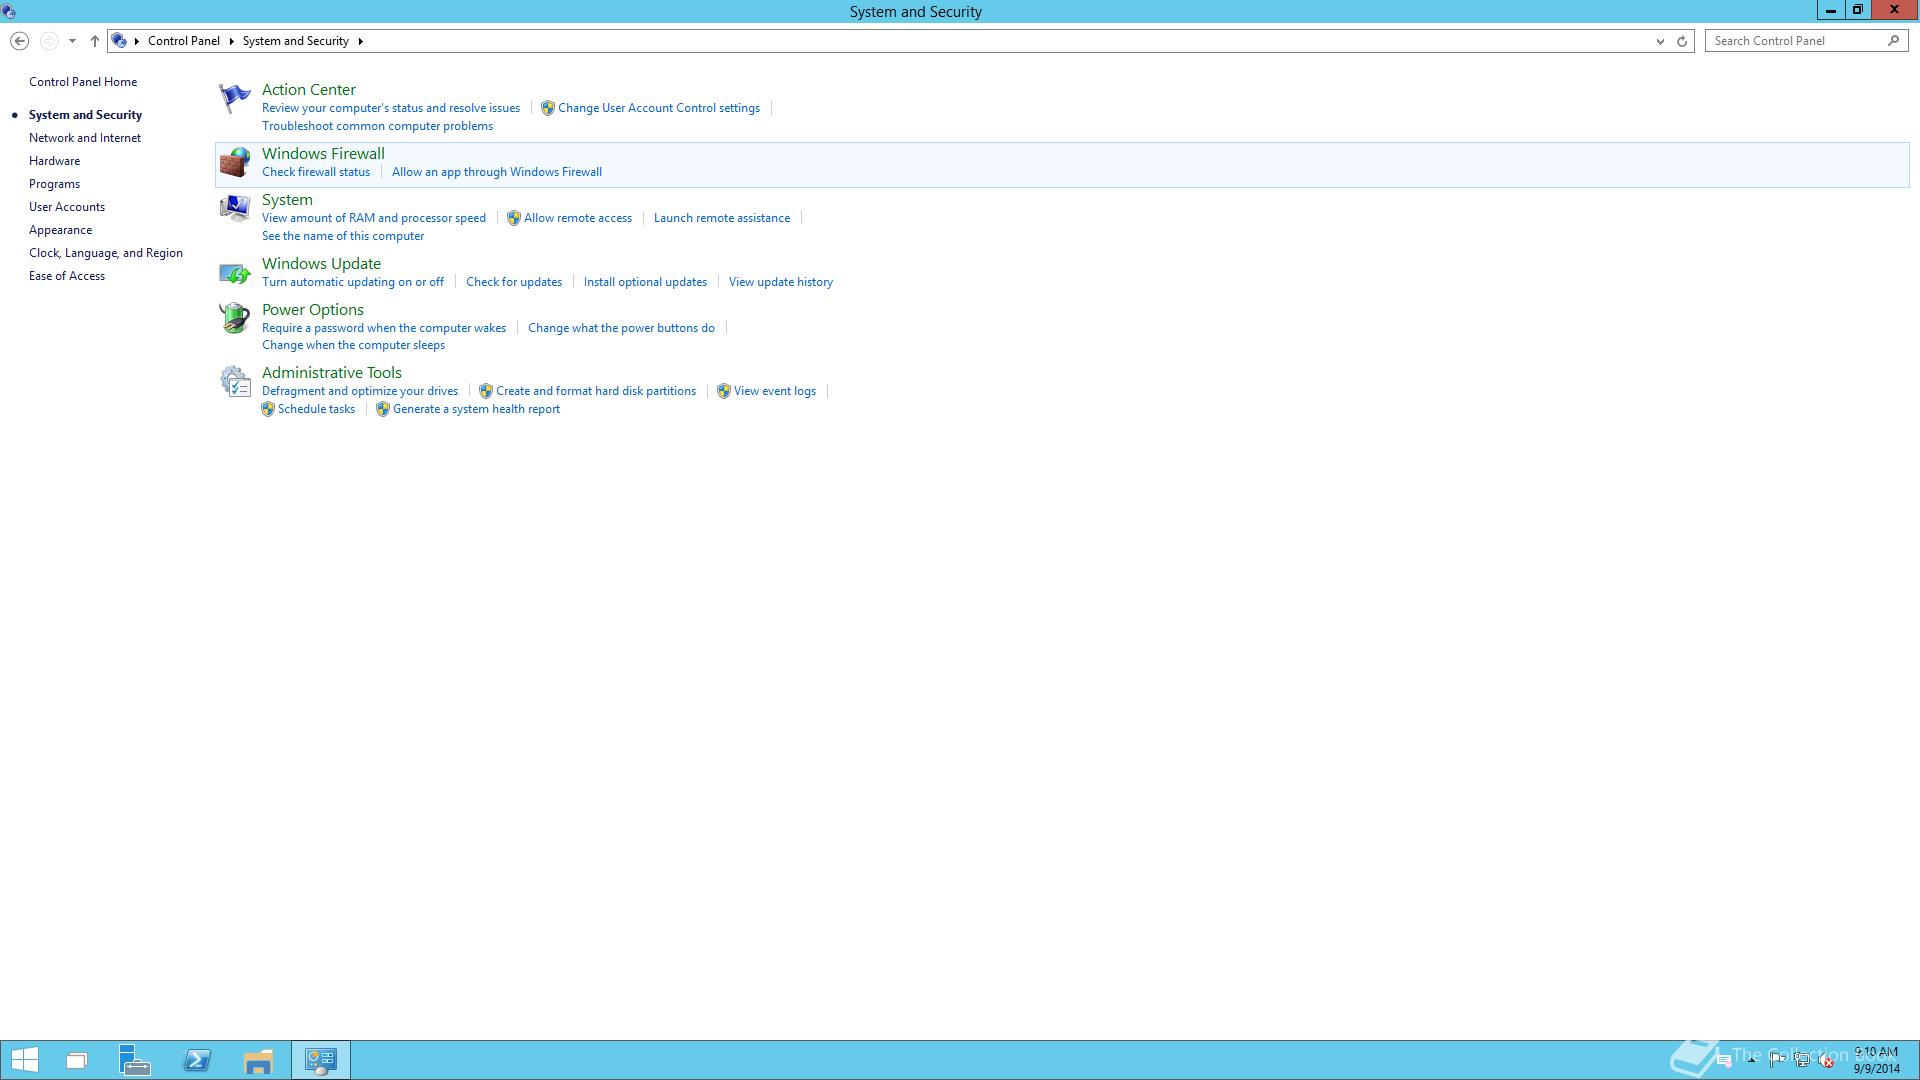Click See the name of this computer
The height and width of the screenshot is (1080, 1920).
343,236
